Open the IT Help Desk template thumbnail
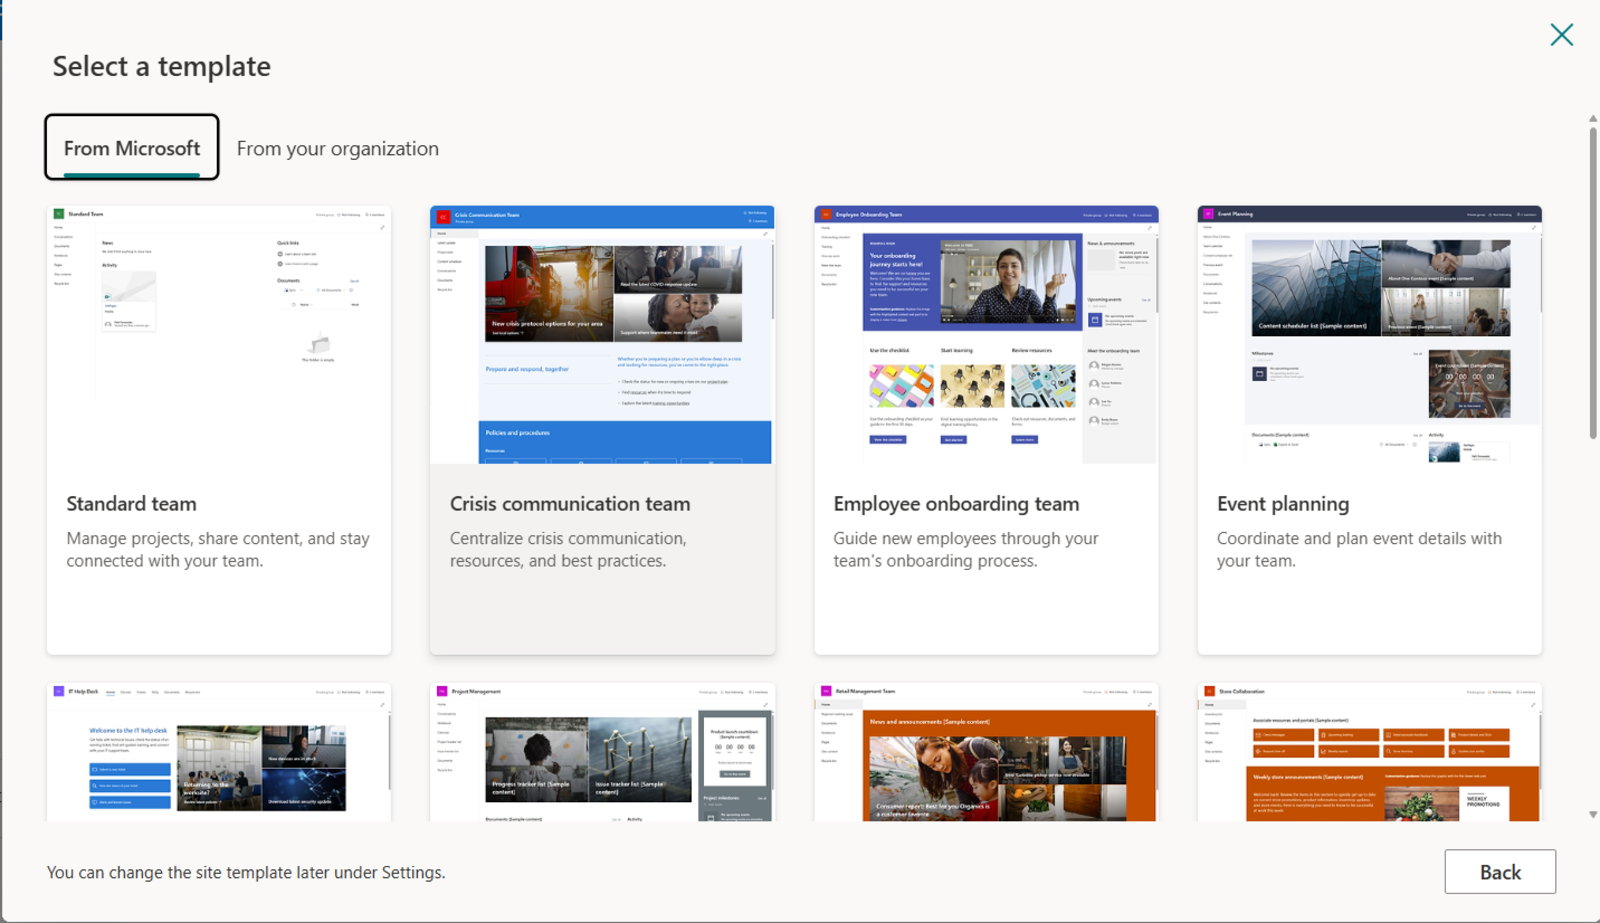 [x=219, y=753]
